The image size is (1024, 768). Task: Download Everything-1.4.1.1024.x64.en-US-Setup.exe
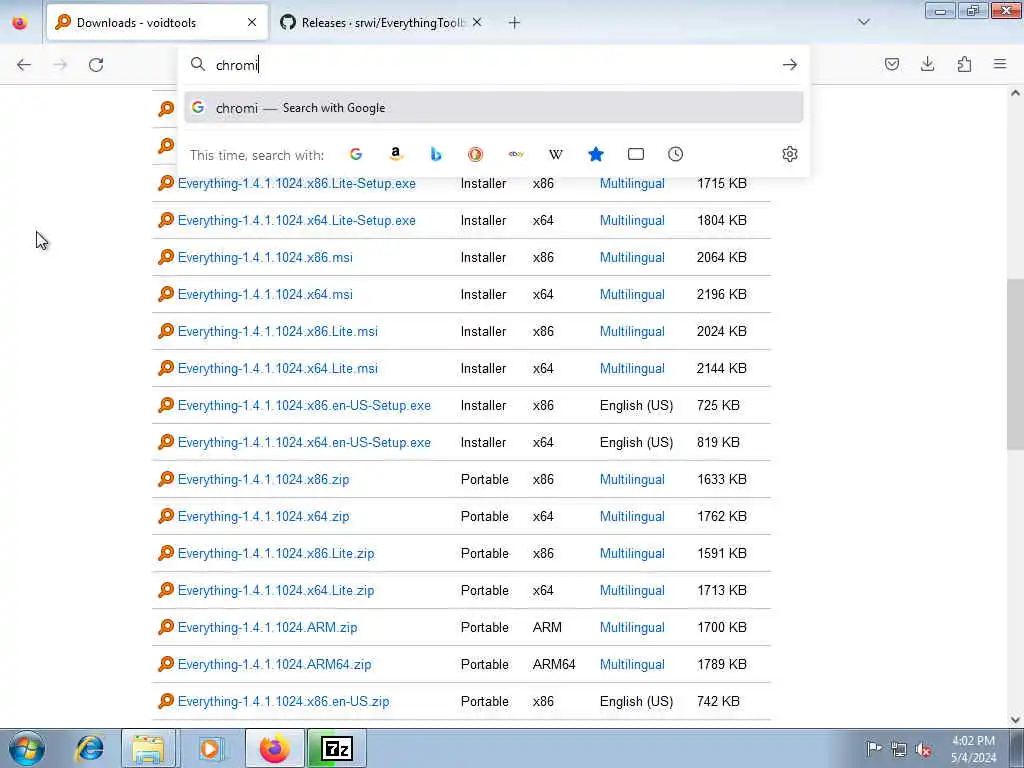(304, 443)
